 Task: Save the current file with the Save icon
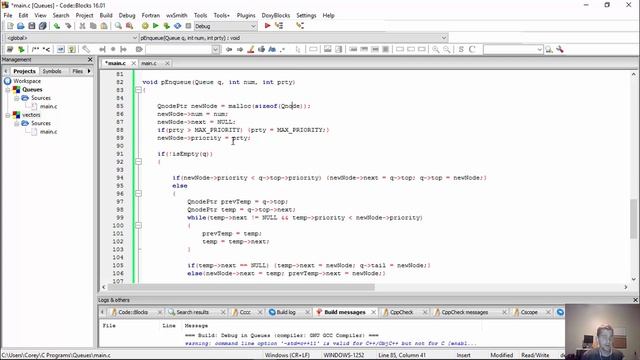point(32,26)
